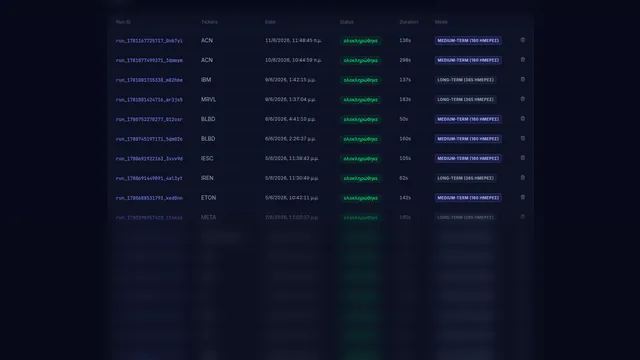Screen dimensions: 640x360
Task: Delete the BLBD run lasting 160s
Action: (522, 138)
